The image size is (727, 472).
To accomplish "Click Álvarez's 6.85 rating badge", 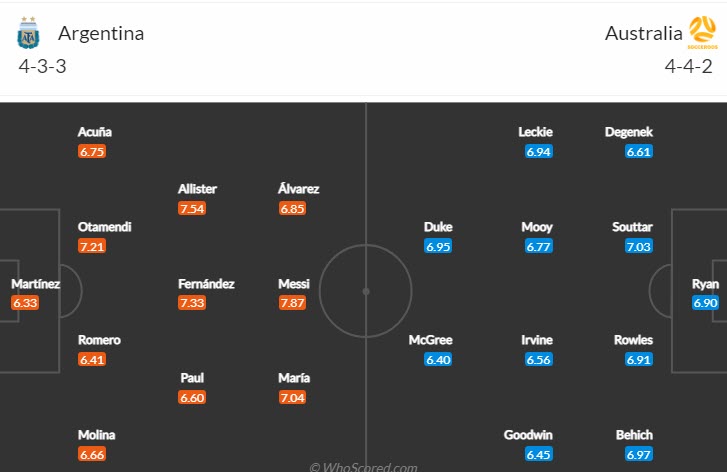I will pyautogui.click(x=292, y=208).
